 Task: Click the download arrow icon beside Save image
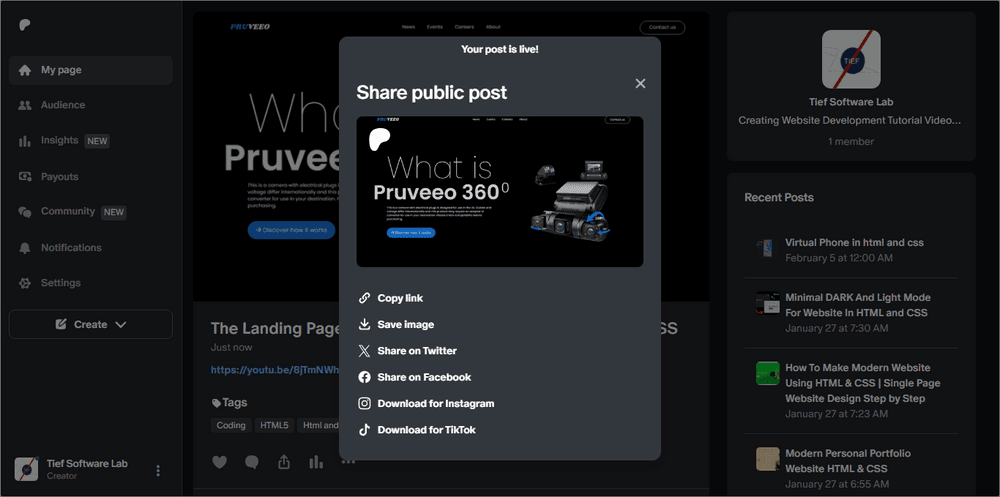click(364, 325)
